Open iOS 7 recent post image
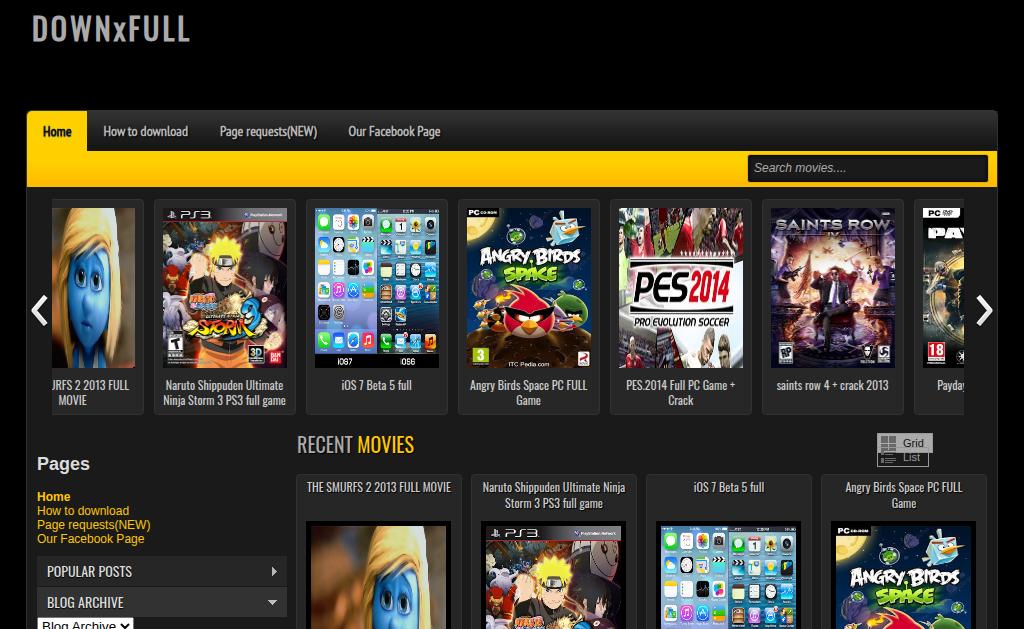Image resolution: width=1024 pixels, height=629 pixels. tap(729, 575)
